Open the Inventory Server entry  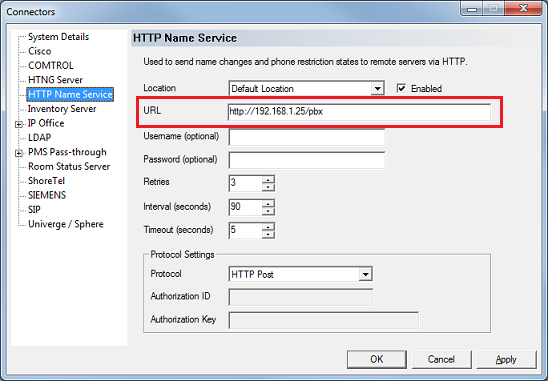[62, 109]
